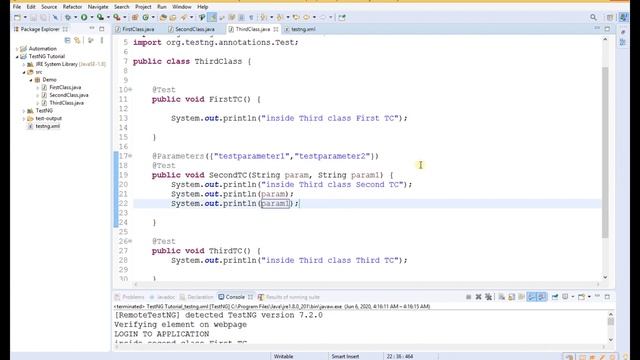Click Remove Launch X icon in console

(478, 297)
